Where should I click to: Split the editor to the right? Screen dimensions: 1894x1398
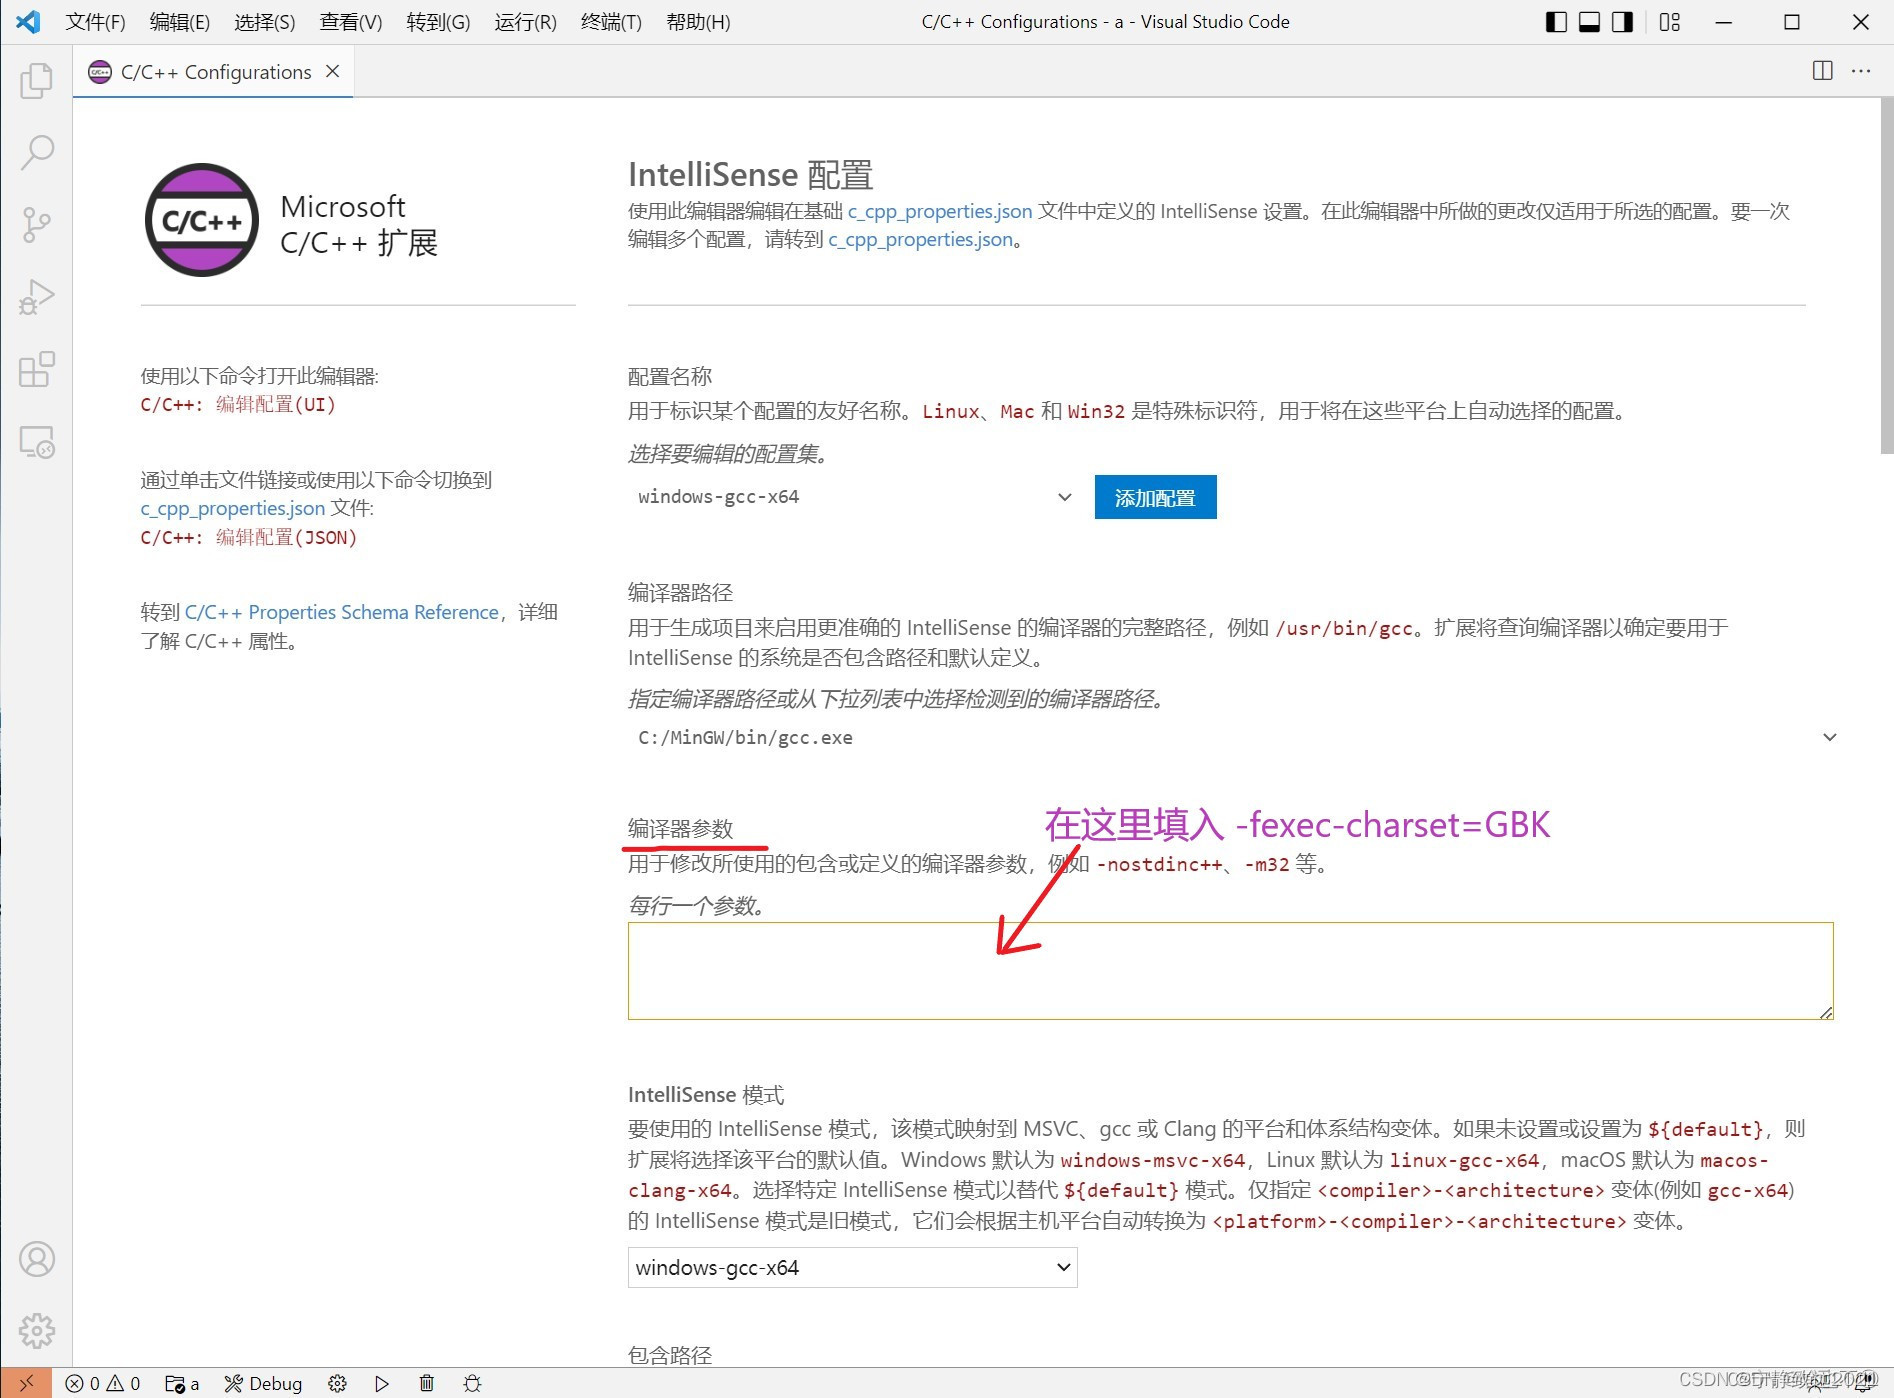pos(1823,71)
